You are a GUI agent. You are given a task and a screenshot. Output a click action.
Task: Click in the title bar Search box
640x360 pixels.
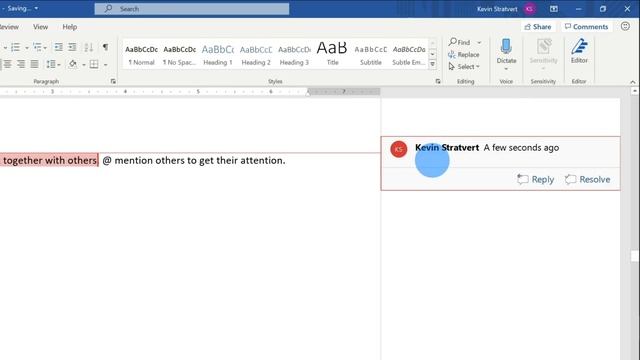pyautogui.click(x=192, y=9)
